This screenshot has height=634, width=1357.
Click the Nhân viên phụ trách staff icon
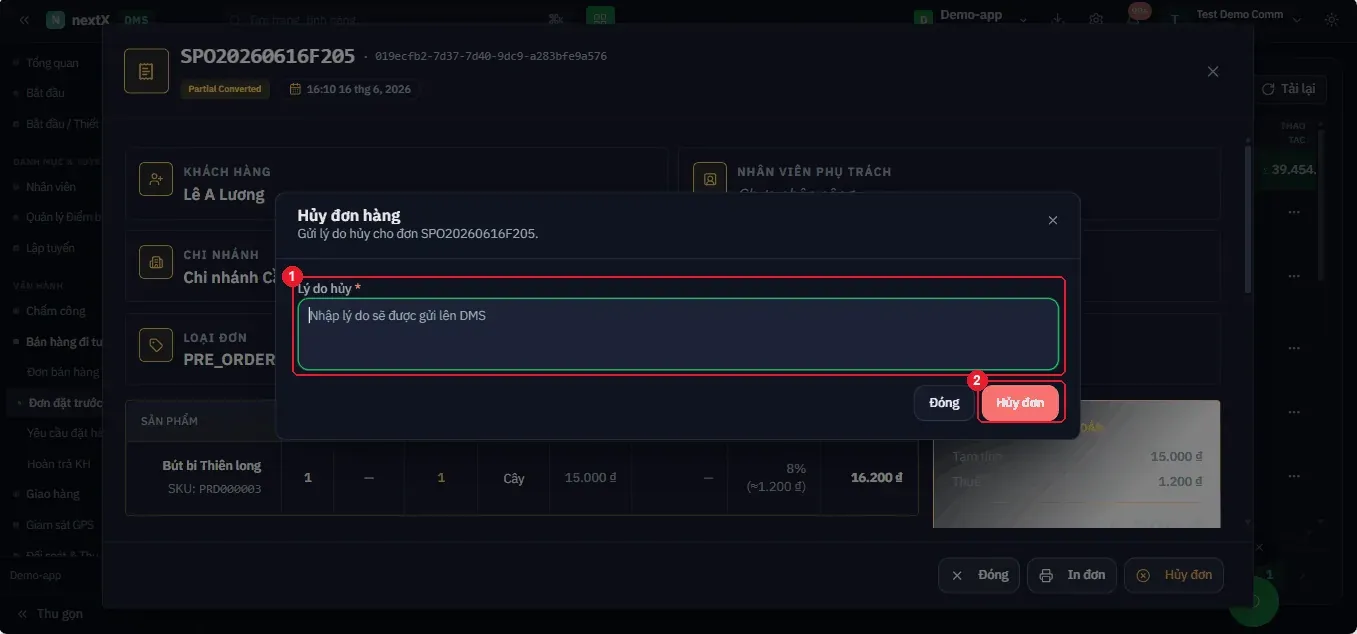710,179
